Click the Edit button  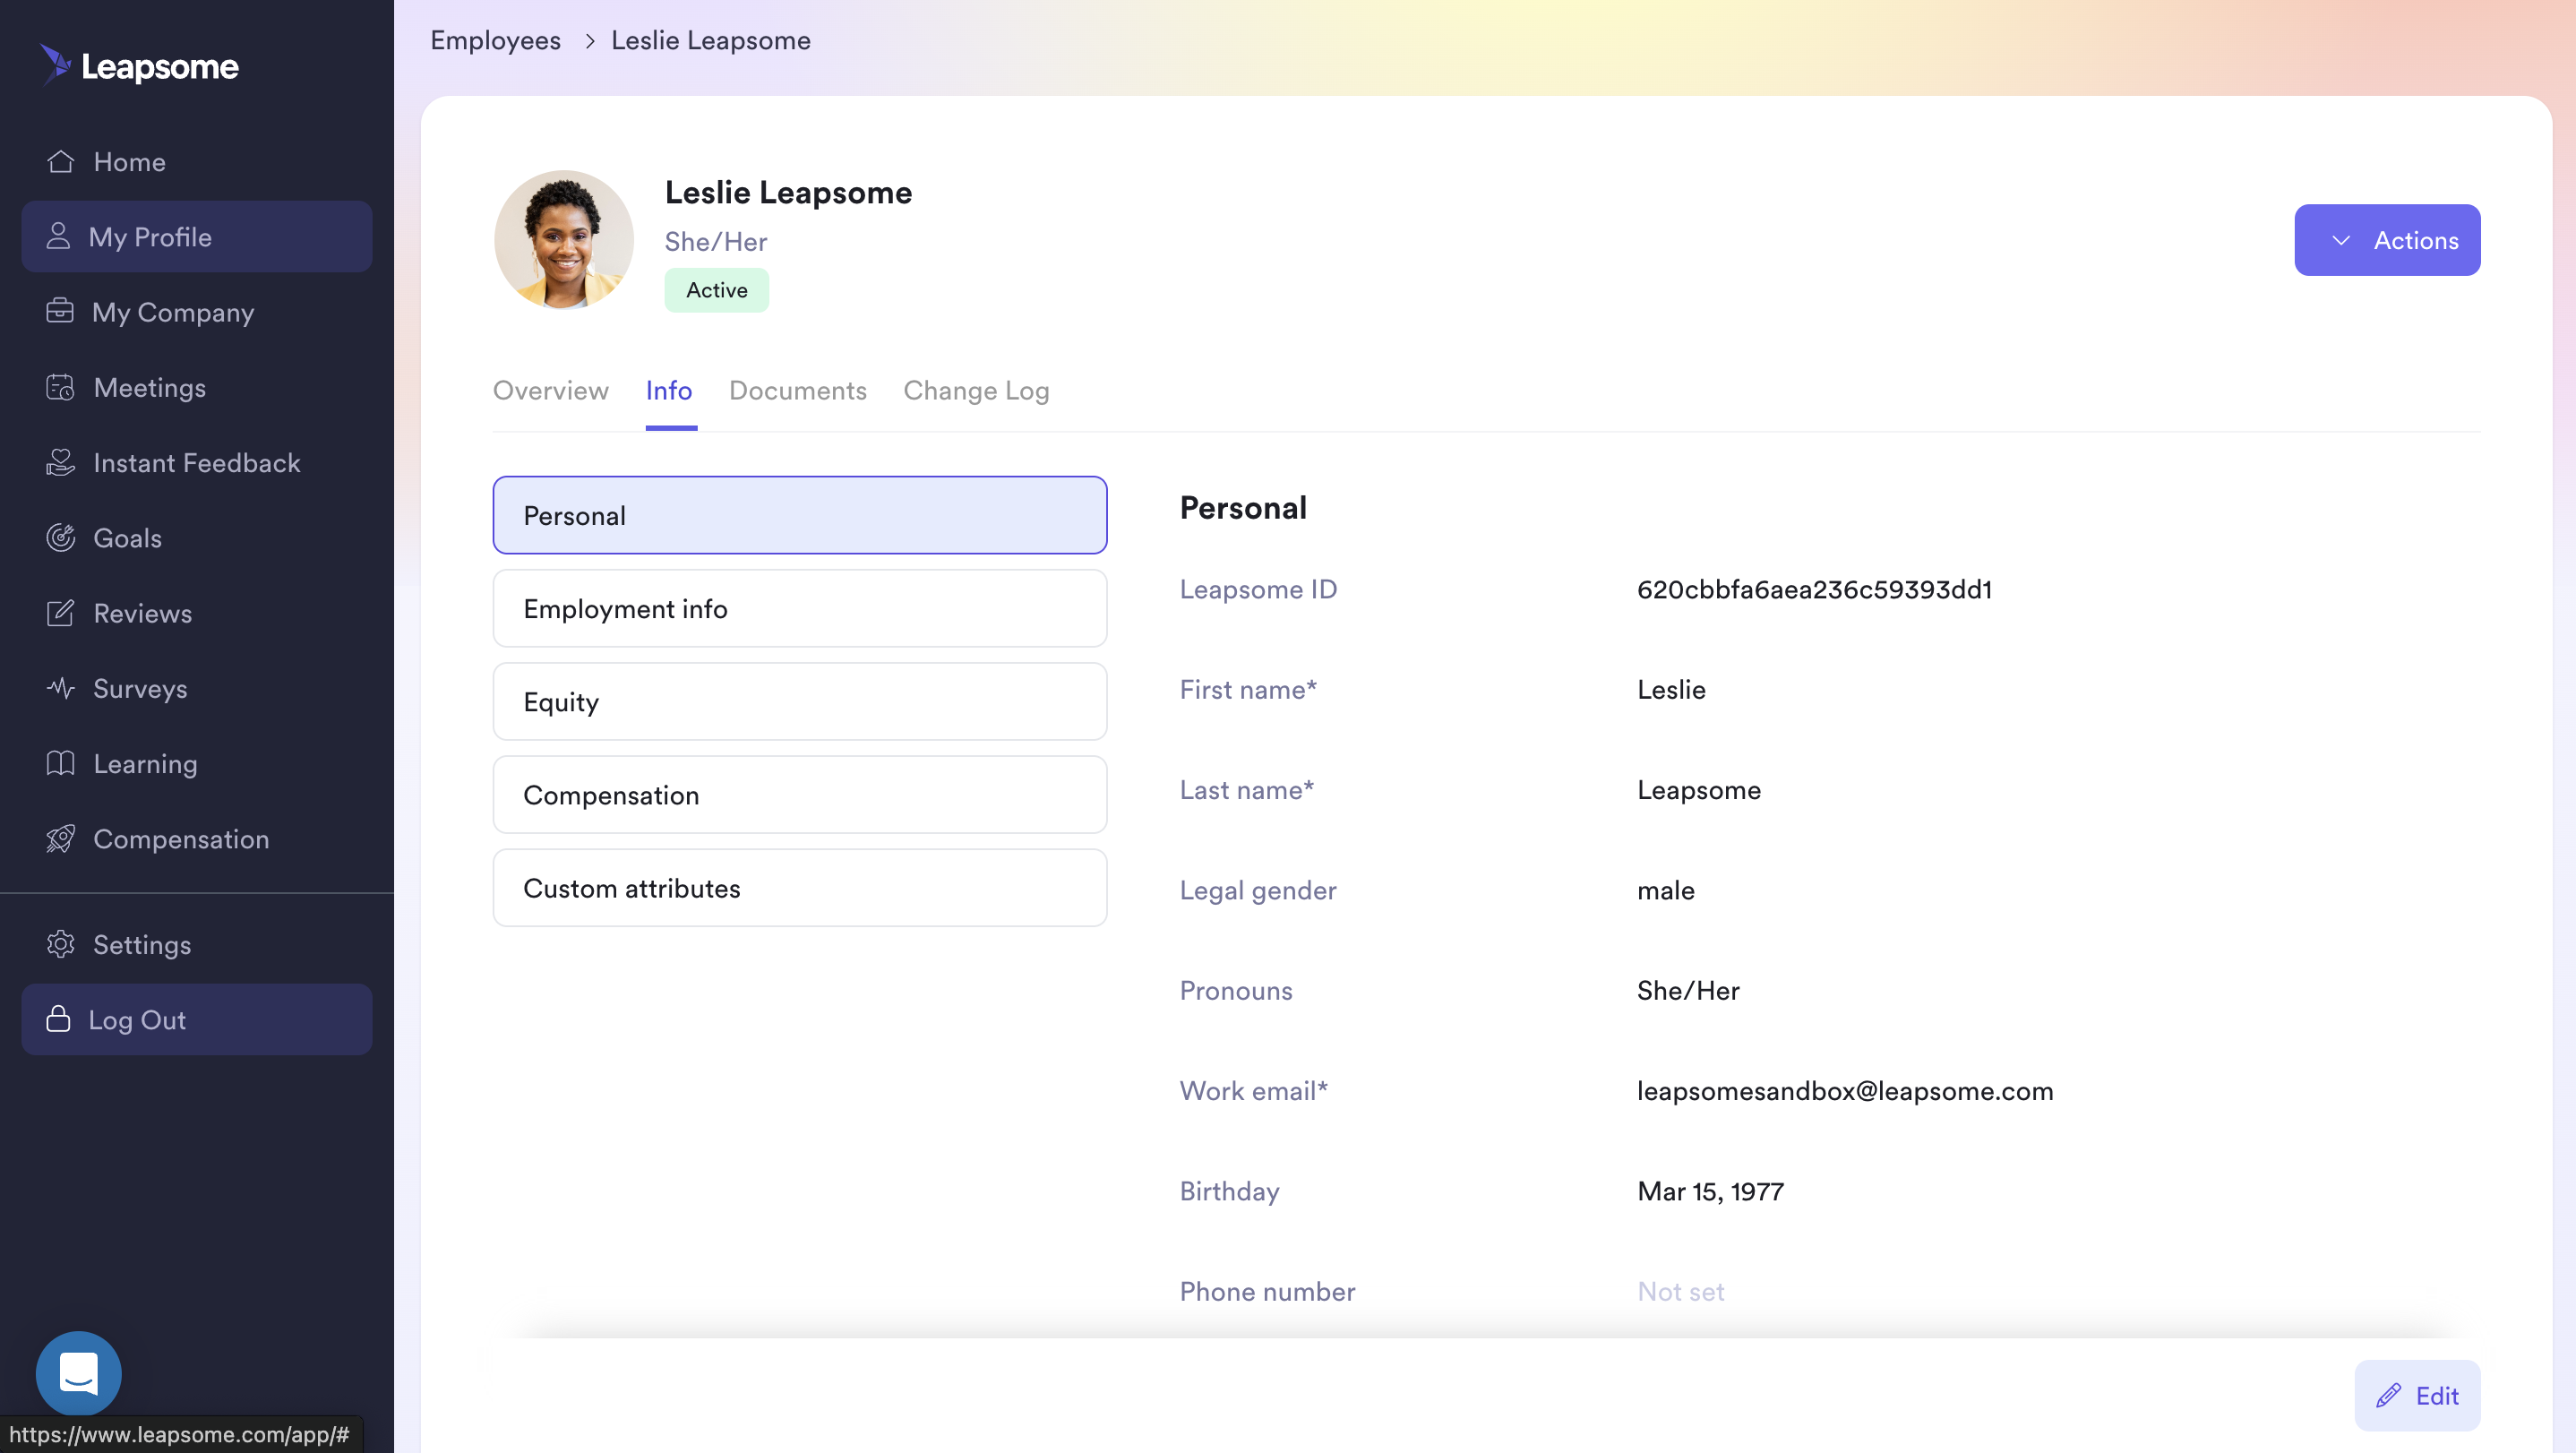coord(2417,1395)
